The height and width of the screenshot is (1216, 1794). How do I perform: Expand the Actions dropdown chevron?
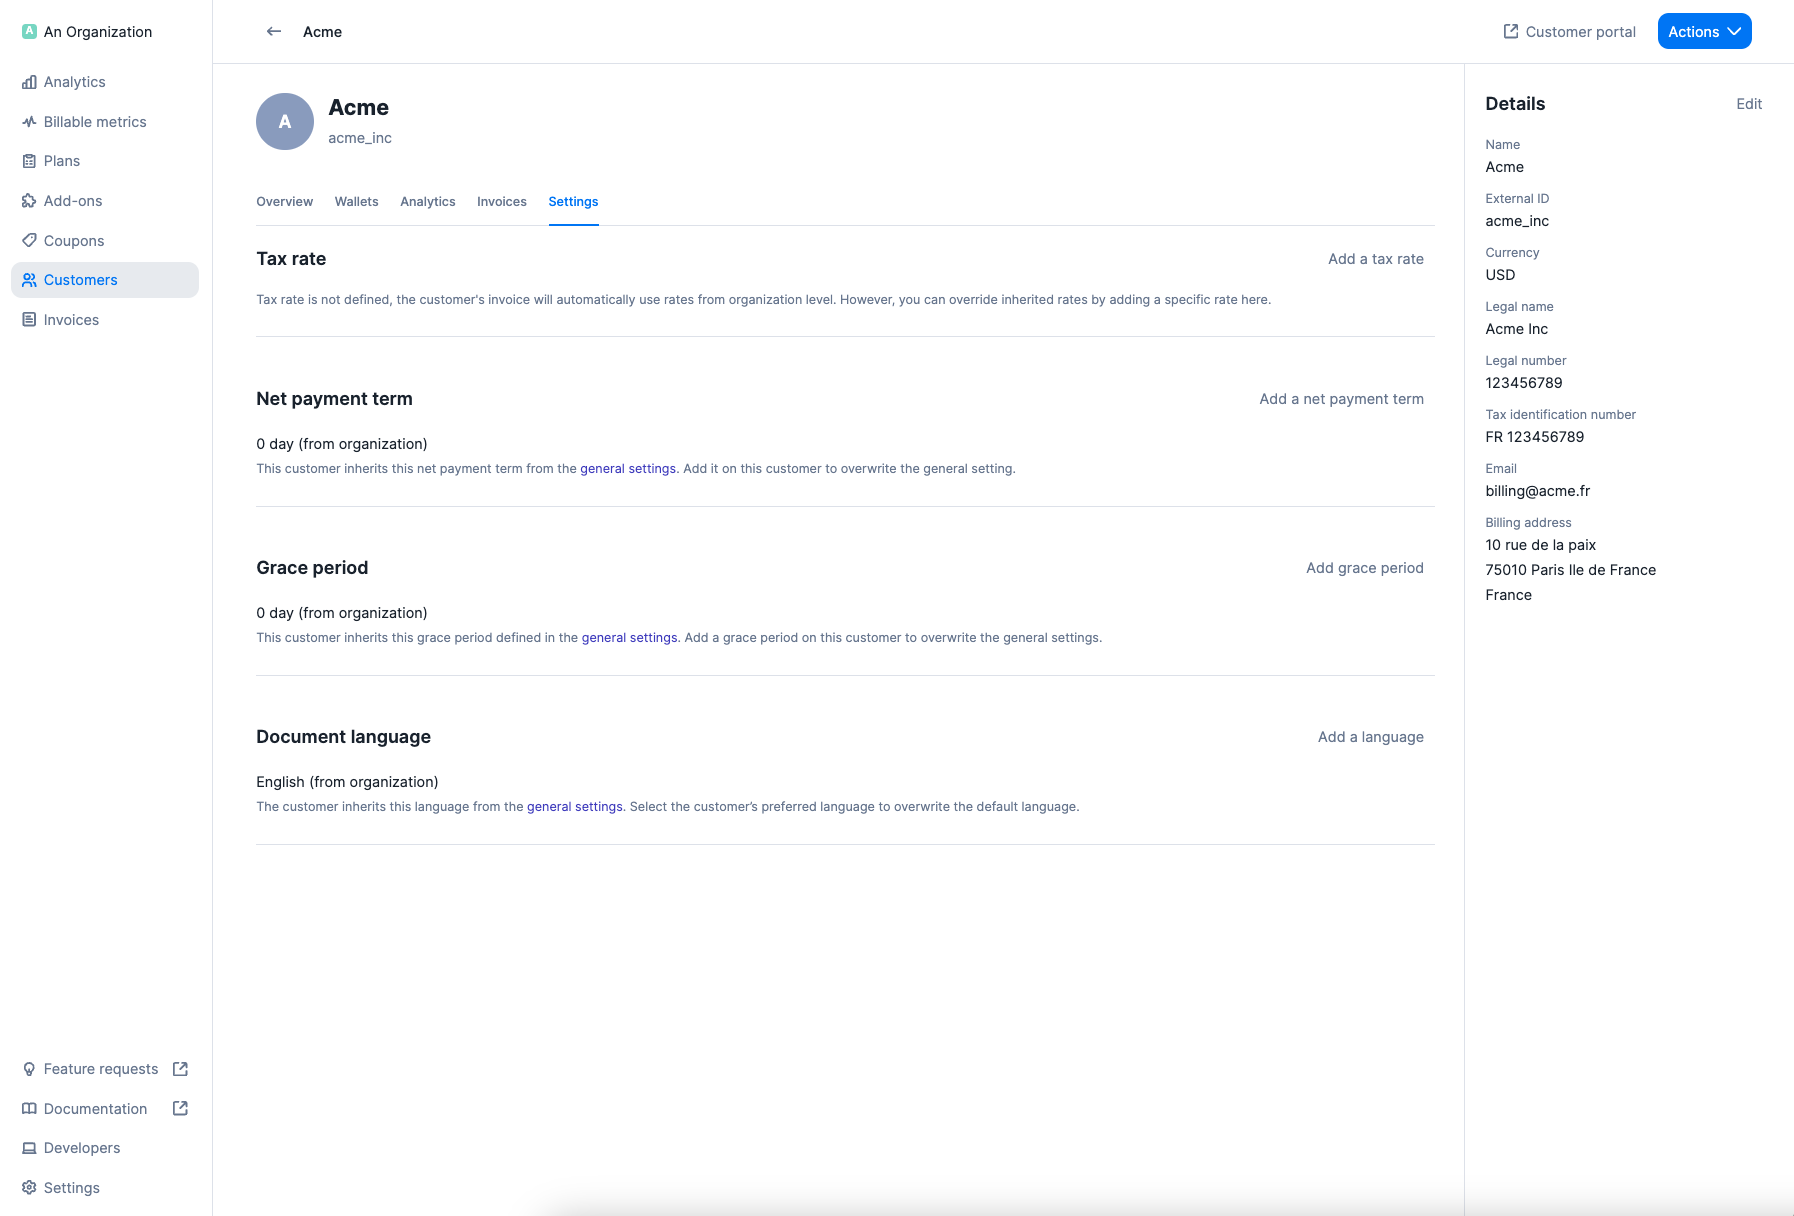[x=1735, y=32]
